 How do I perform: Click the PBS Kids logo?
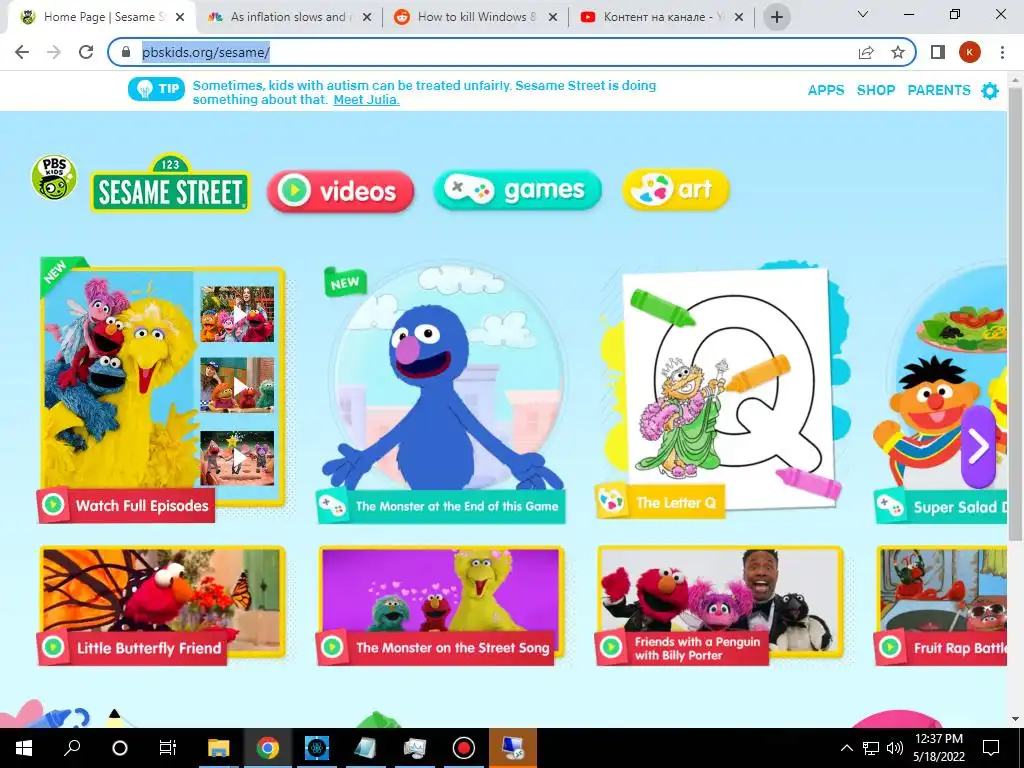click(54, 177)
